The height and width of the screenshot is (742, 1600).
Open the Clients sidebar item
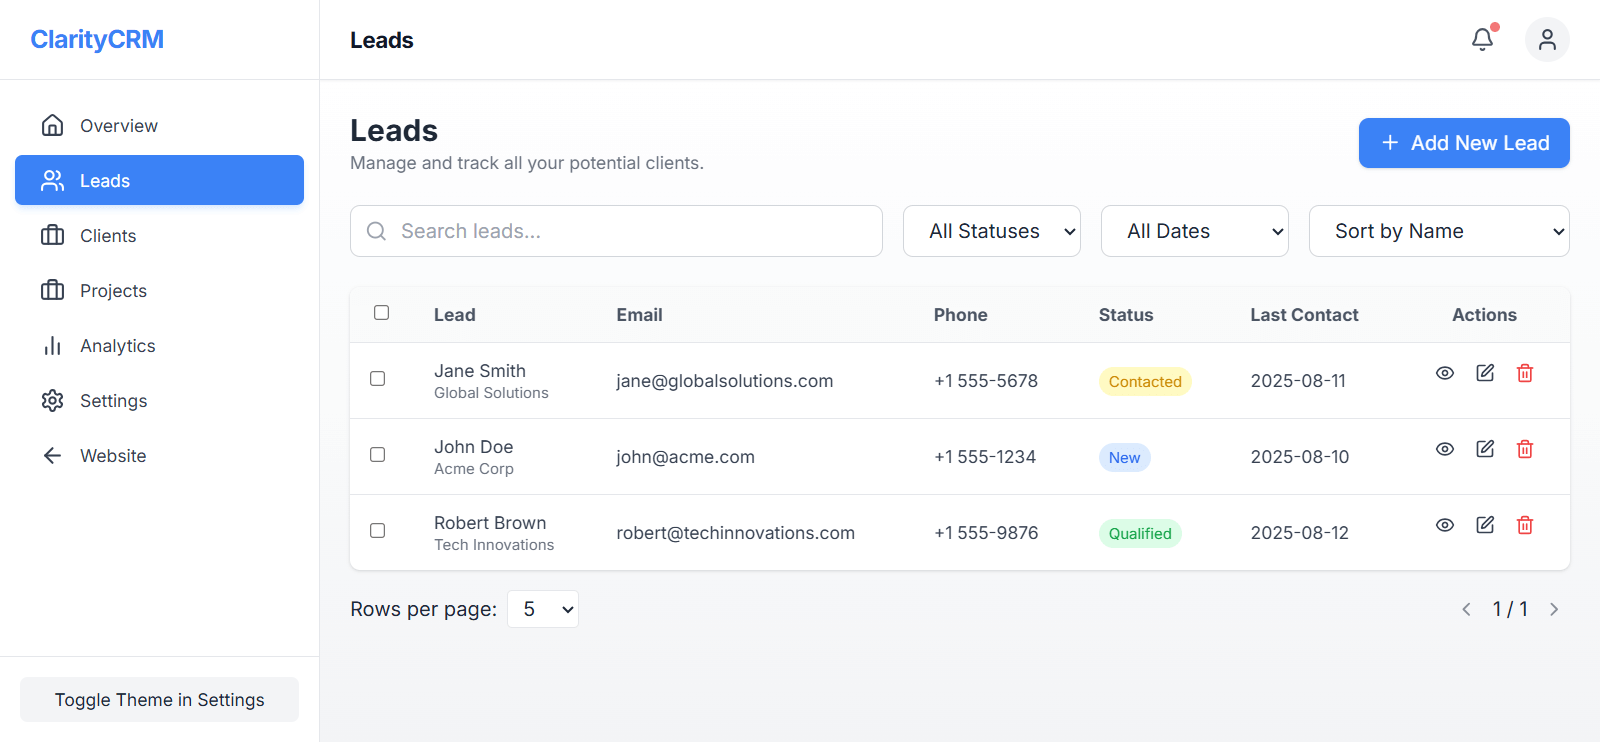pyautogui.click(x=108, y=236)
